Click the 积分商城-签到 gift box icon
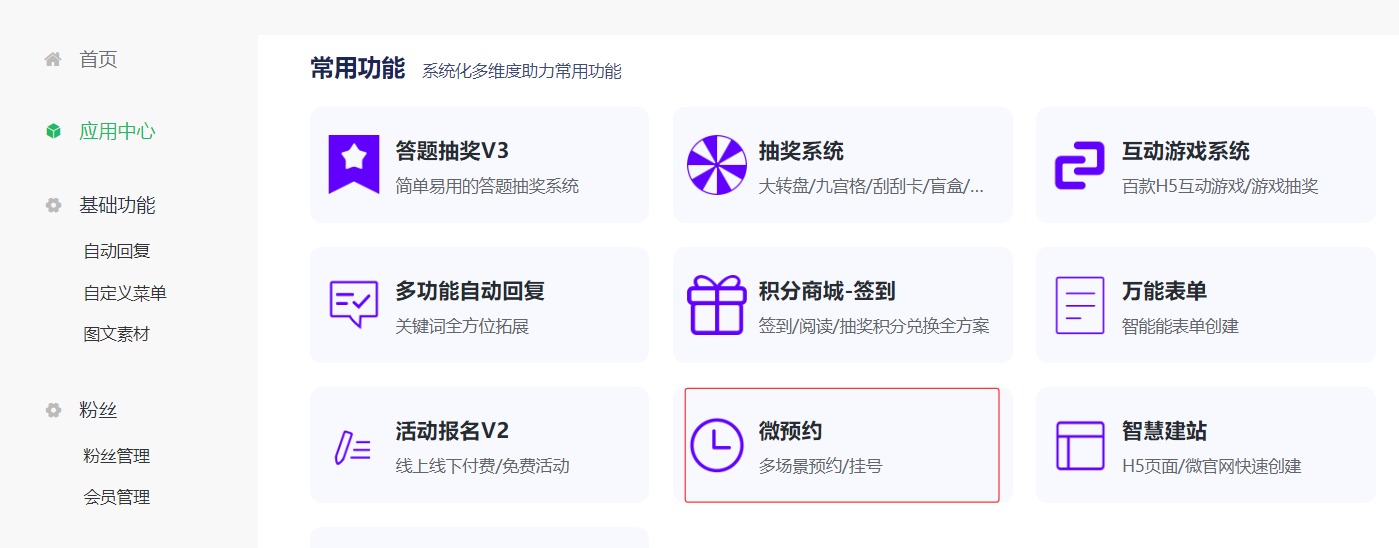 [717, 305]
